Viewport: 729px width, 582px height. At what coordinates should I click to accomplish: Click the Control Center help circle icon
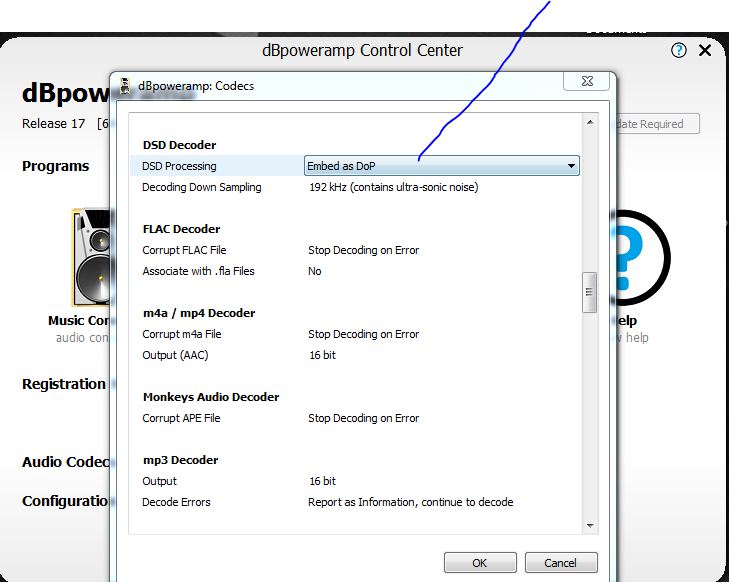(679, 50)
